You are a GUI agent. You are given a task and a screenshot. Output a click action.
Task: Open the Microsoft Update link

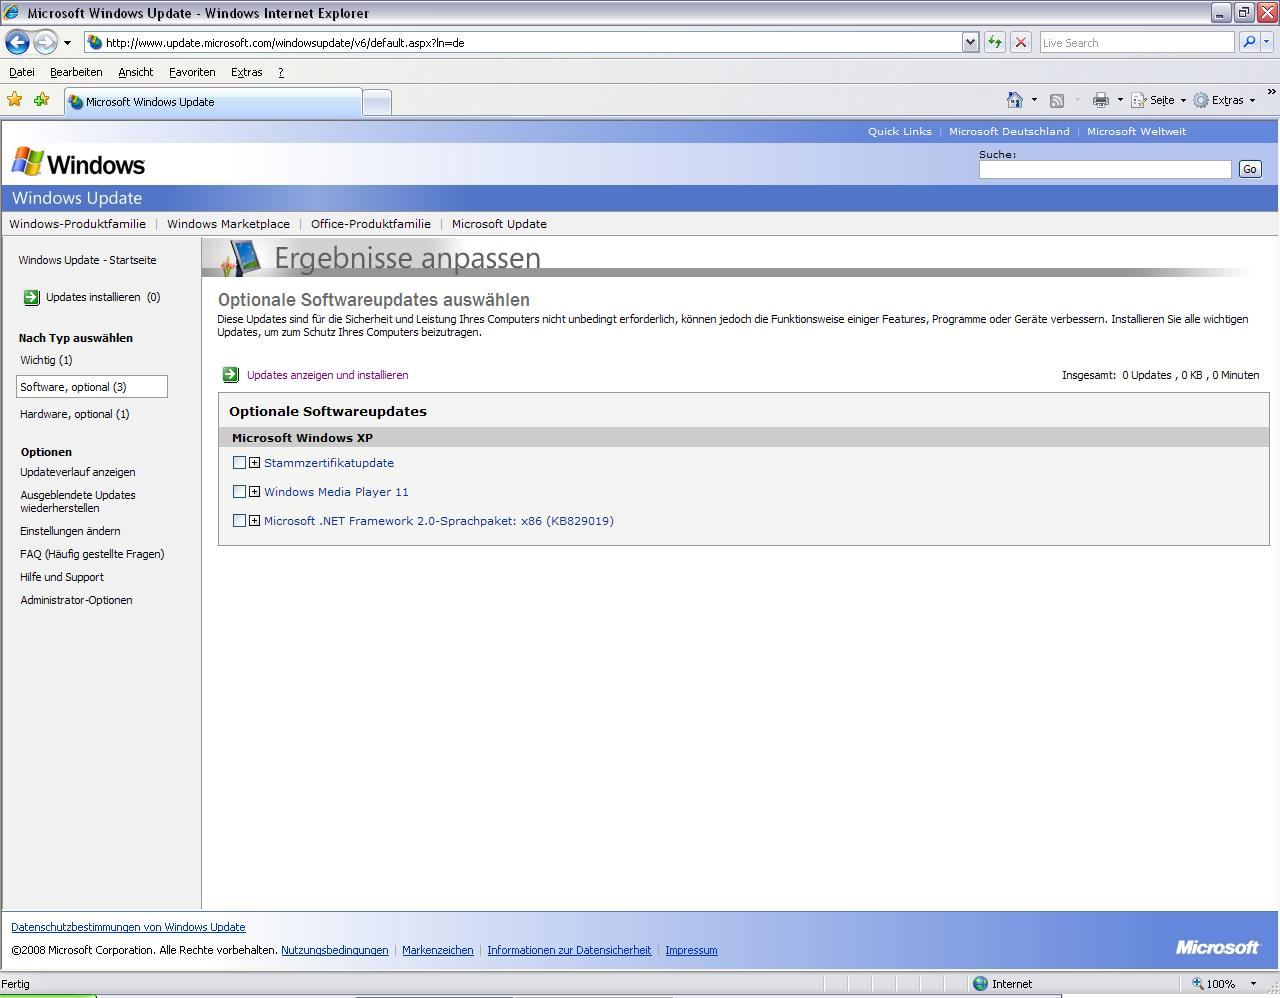(499, 224)
